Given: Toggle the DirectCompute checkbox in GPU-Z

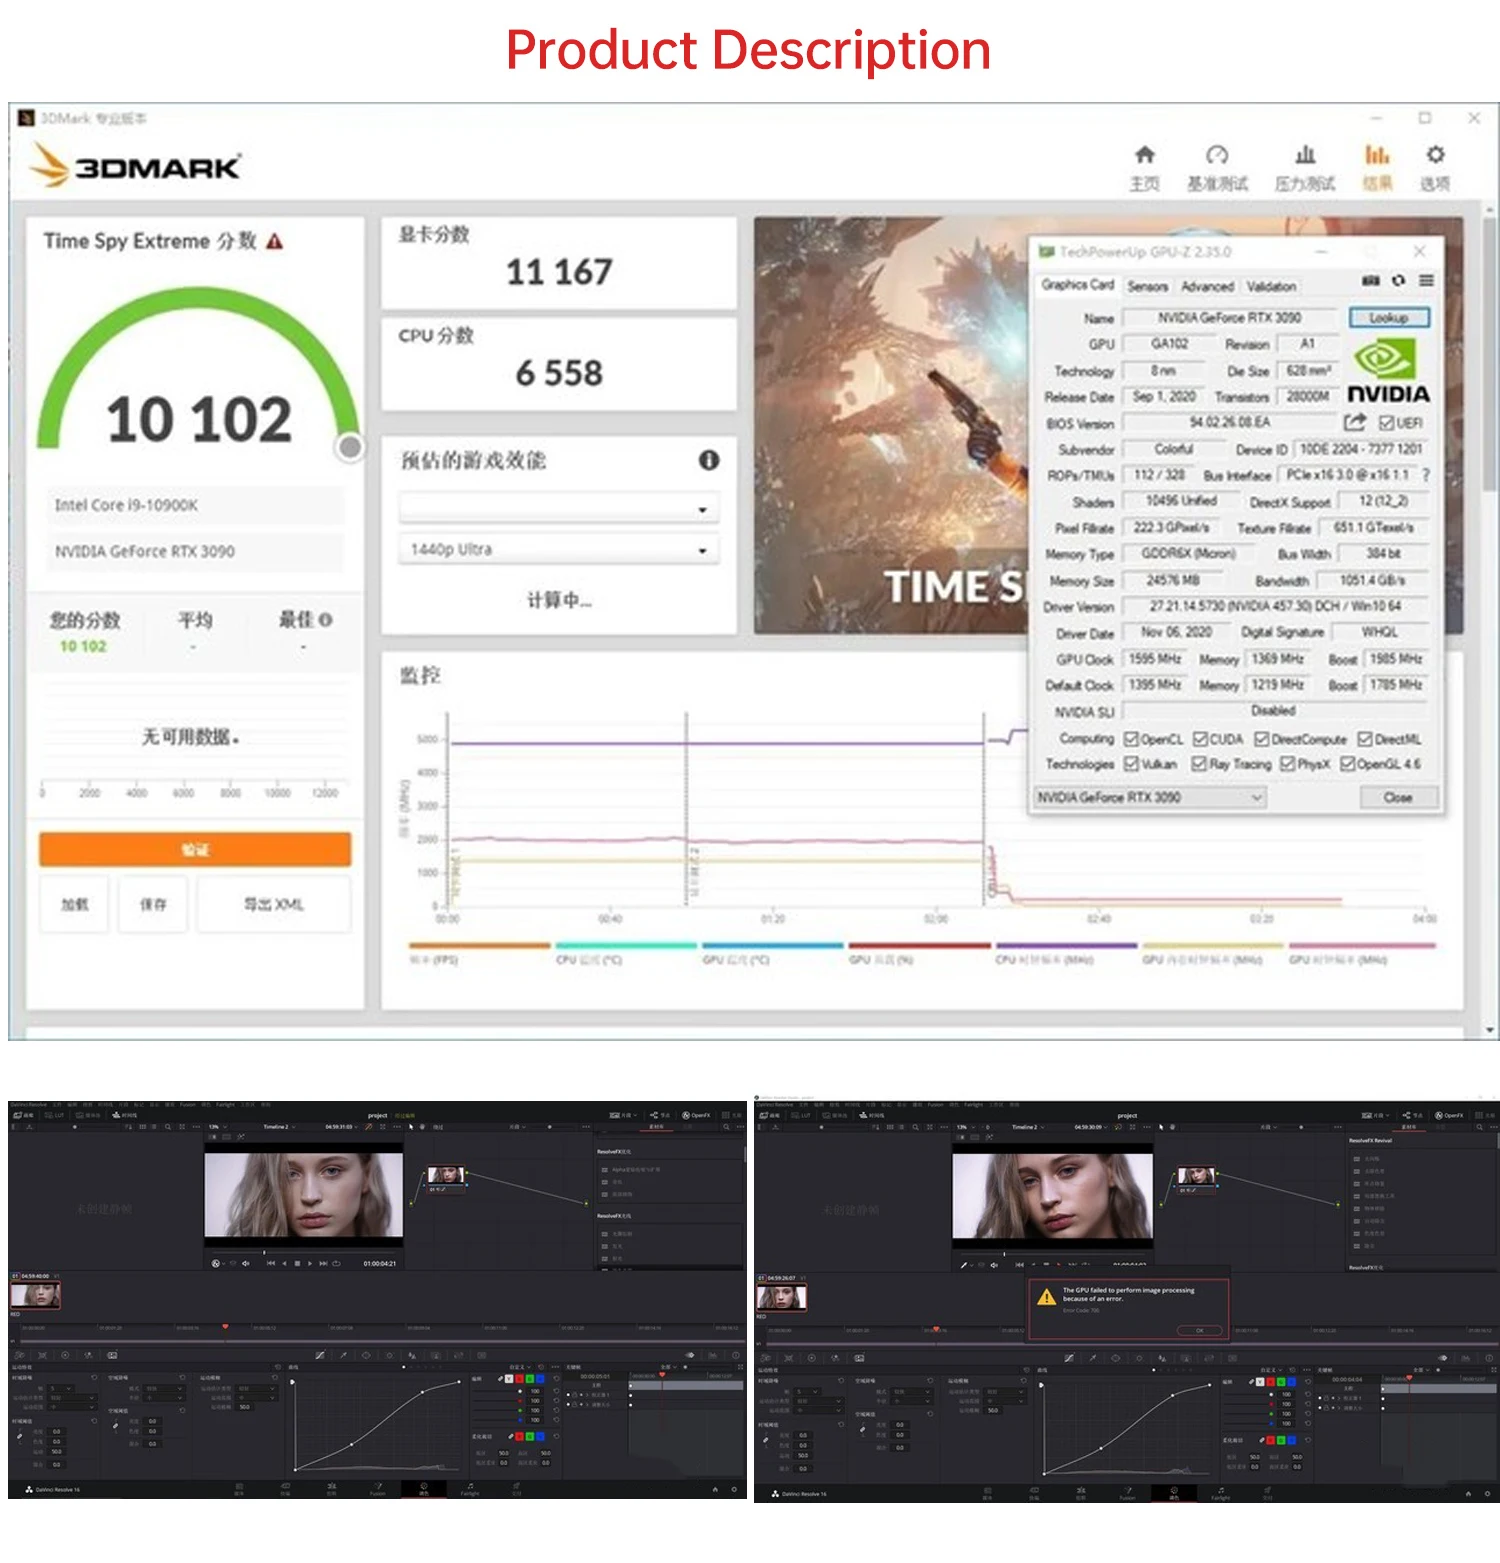Looking at the screenshot, I should click(1262, 739).
